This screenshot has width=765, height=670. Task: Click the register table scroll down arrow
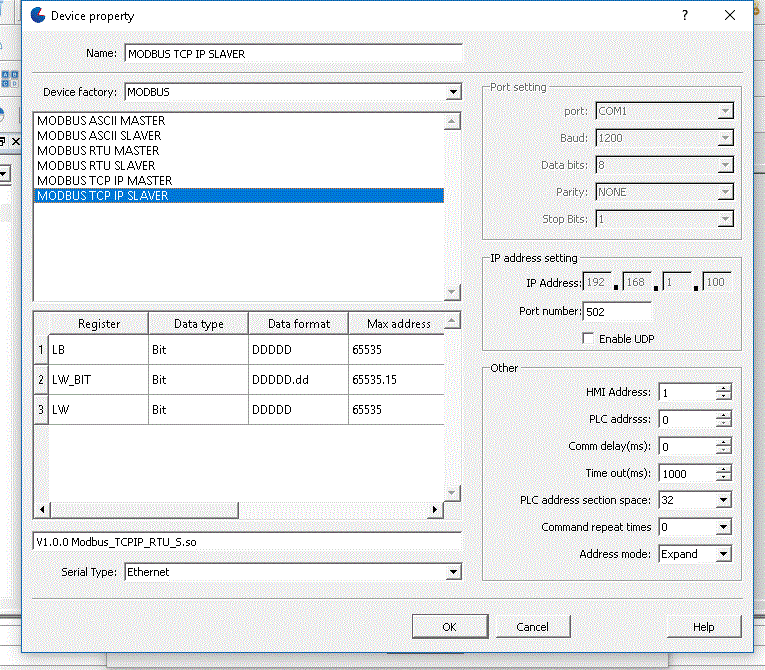452,492
